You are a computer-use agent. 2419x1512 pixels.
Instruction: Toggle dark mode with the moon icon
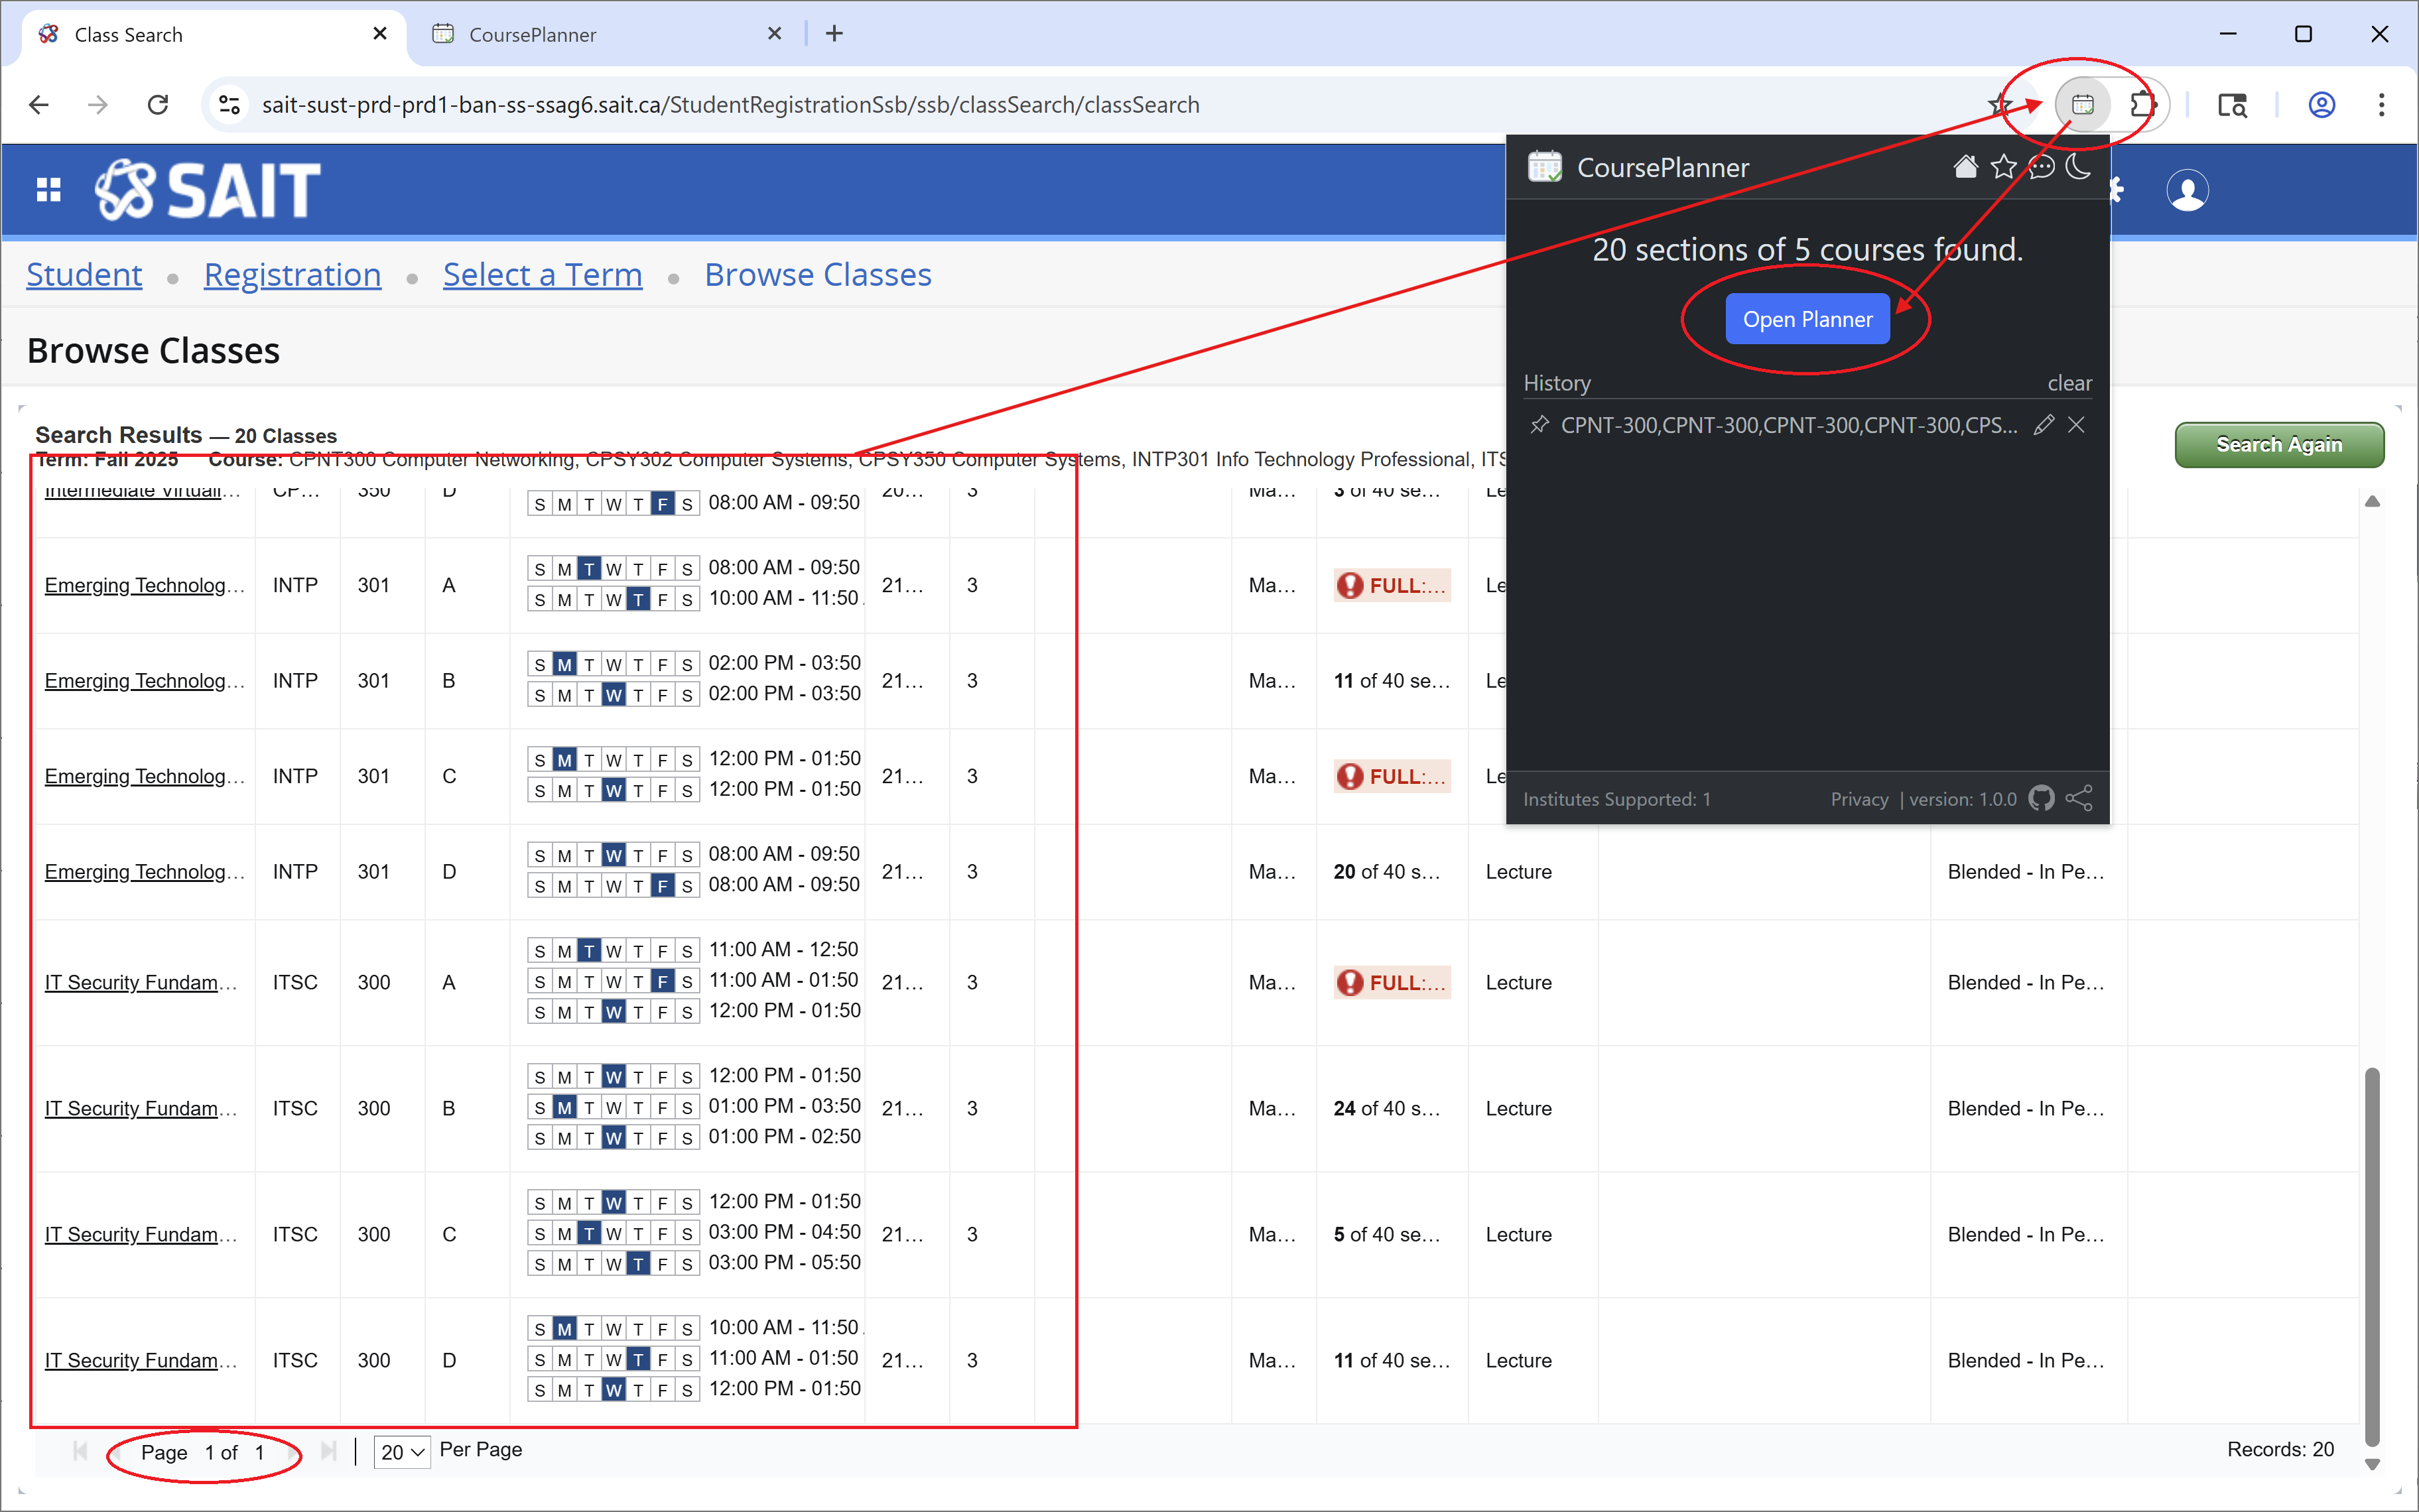point(2079,167)
